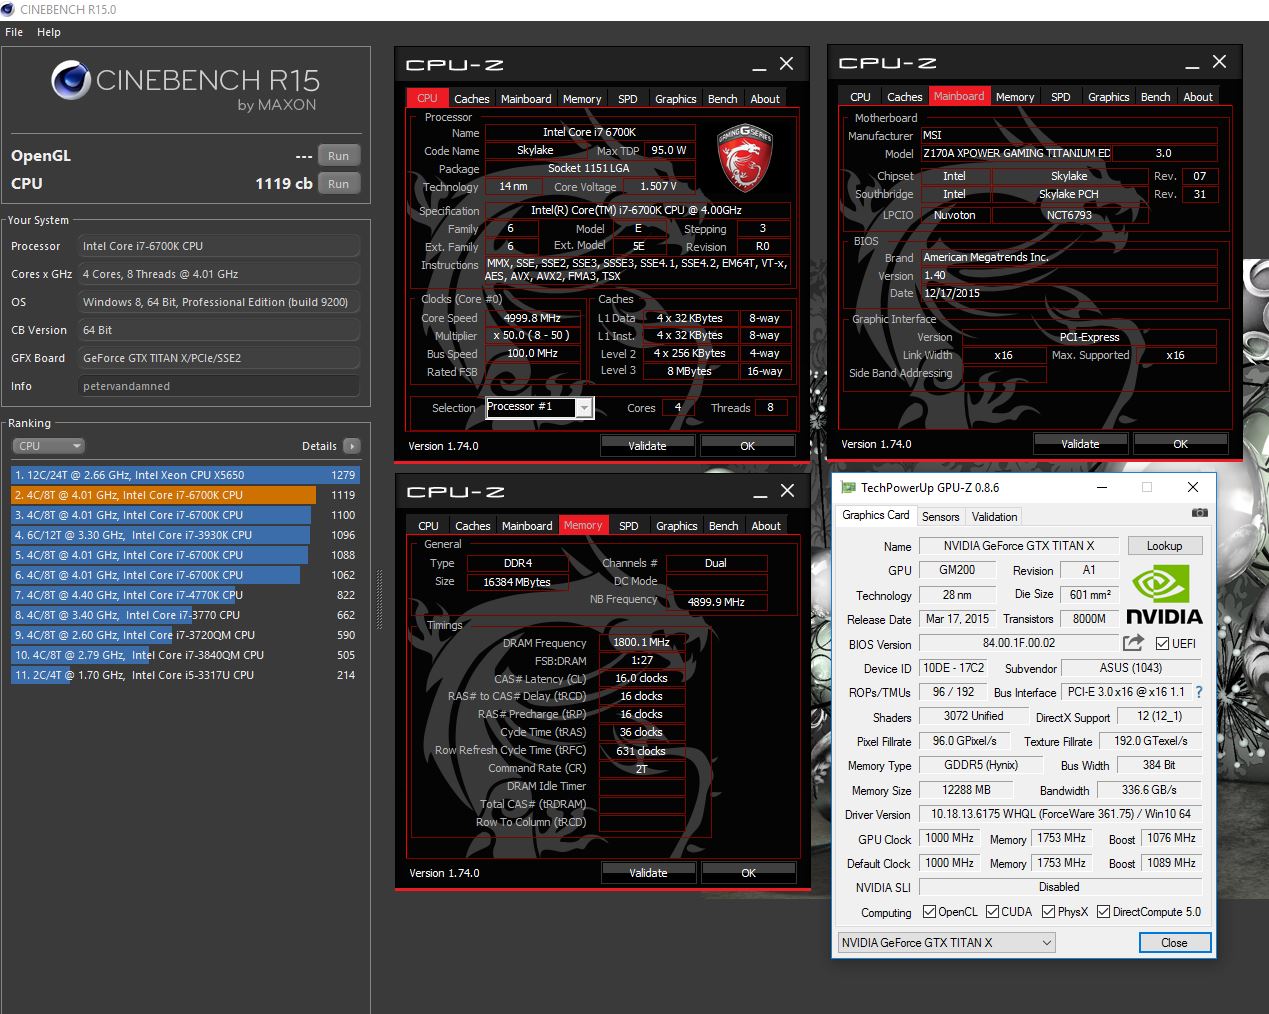The image size is (1269, 1014).
Task: Minimize the GPU-Z window
Action: tap(1102, 487)
